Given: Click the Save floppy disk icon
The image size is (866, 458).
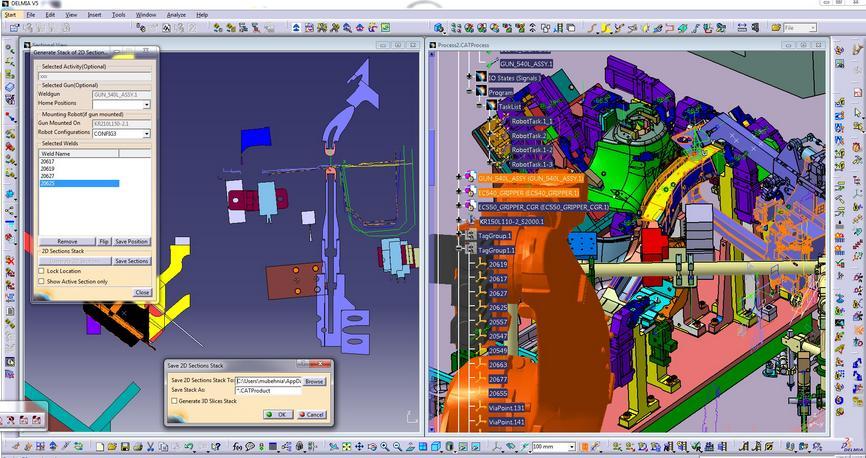Looking at the screenshot, I should pos(125,446).
